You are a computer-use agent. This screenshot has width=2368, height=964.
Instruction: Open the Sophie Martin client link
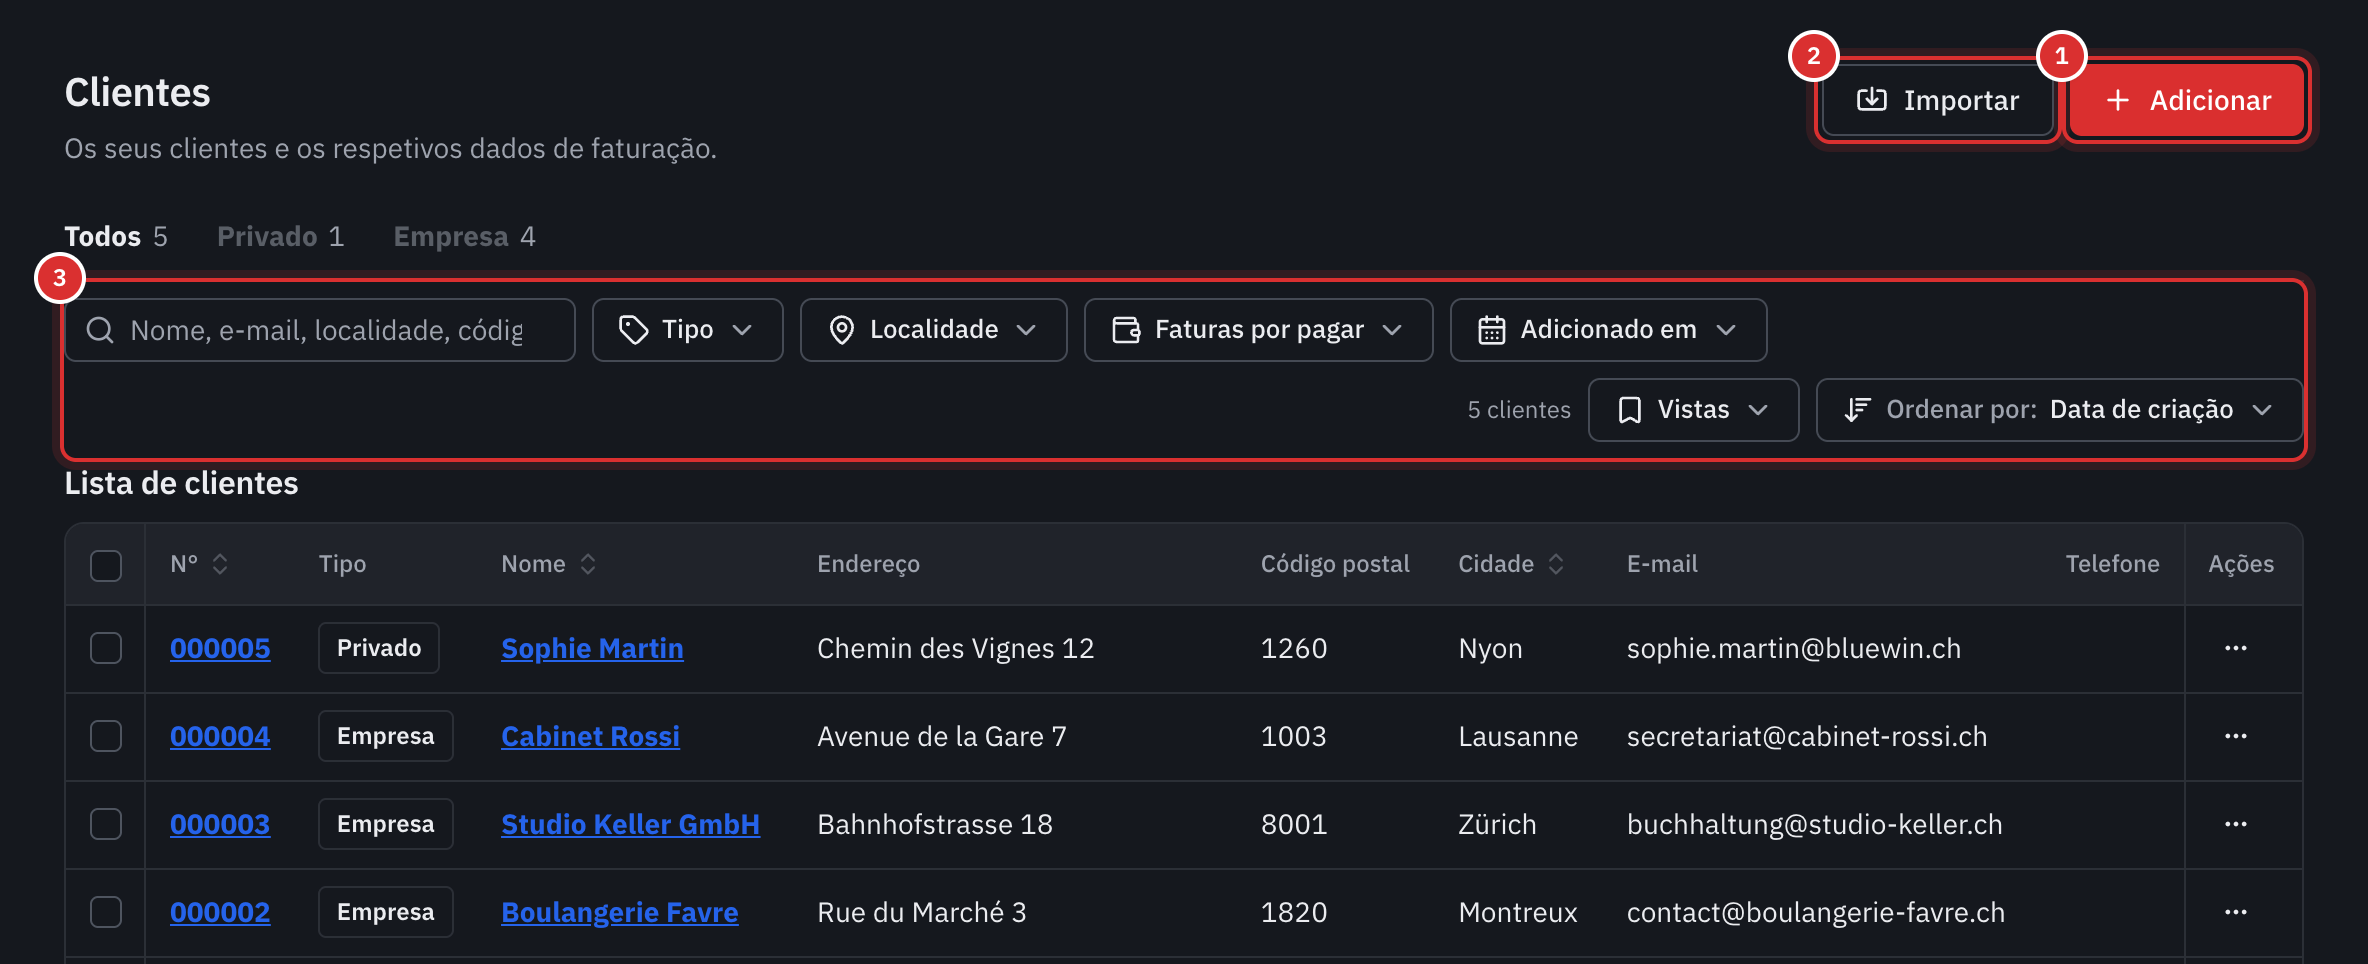tap(592, 648)
